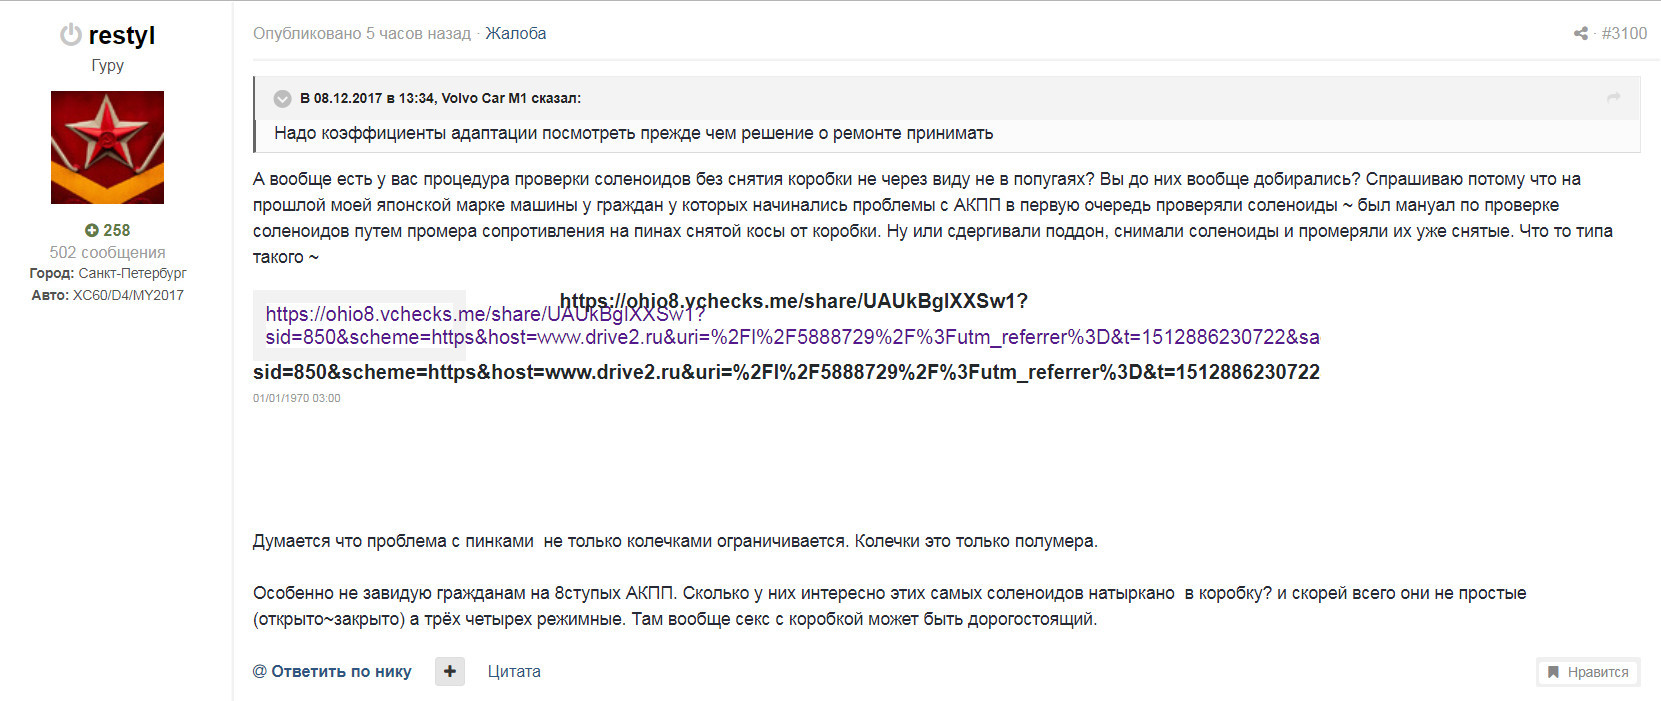Click the "01/01/1970 03:00" date under link
This screenshot has width=1661, height=701.
click(x=296, y=398)
